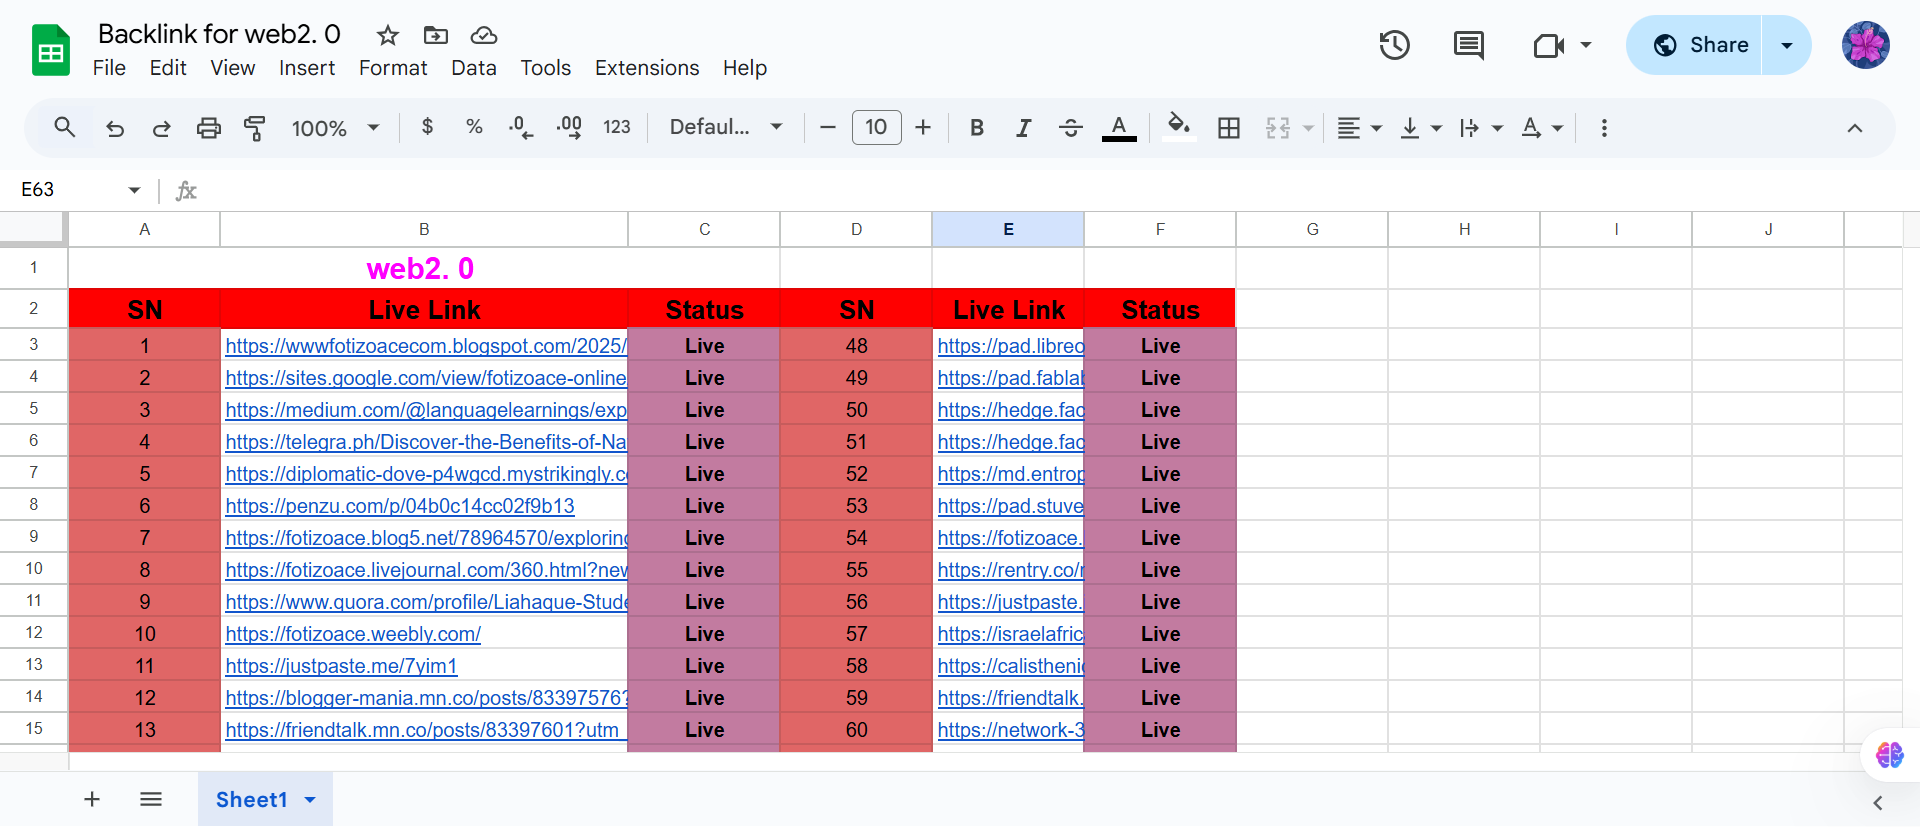Click the Share button
Screen dimensions: 1920x827
coord(1700,45)
